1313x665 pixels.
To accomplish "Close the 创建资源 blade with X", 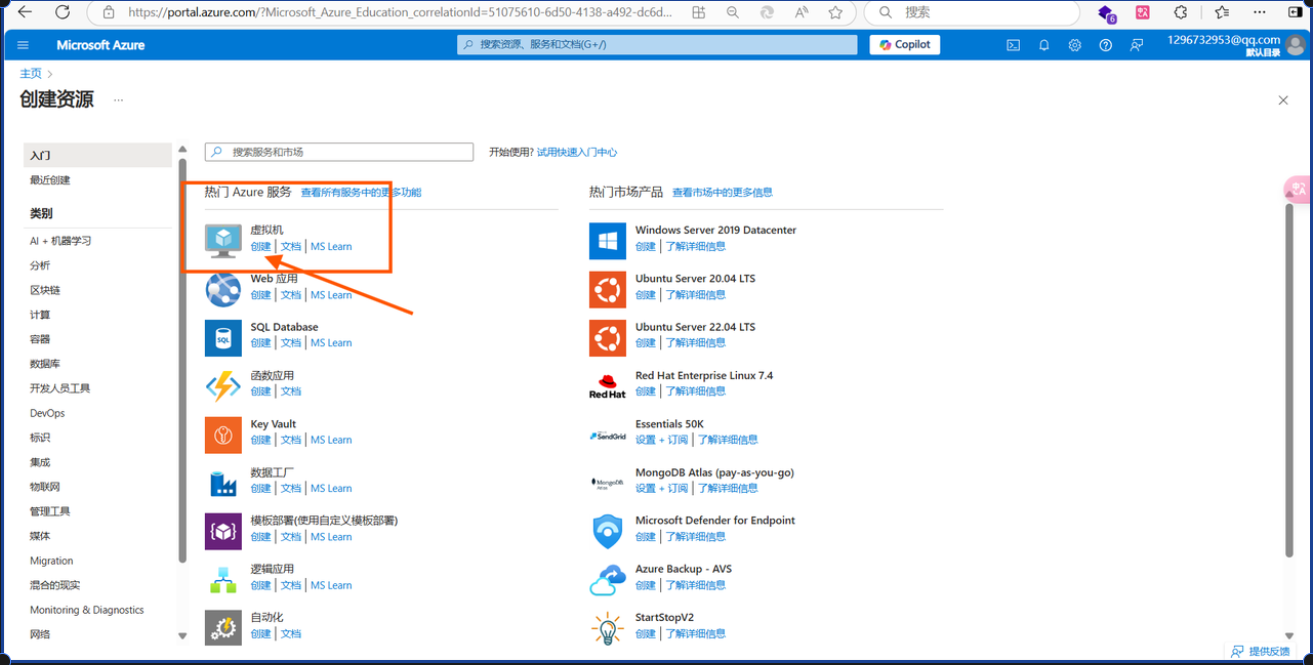I will click(1283, 100).
